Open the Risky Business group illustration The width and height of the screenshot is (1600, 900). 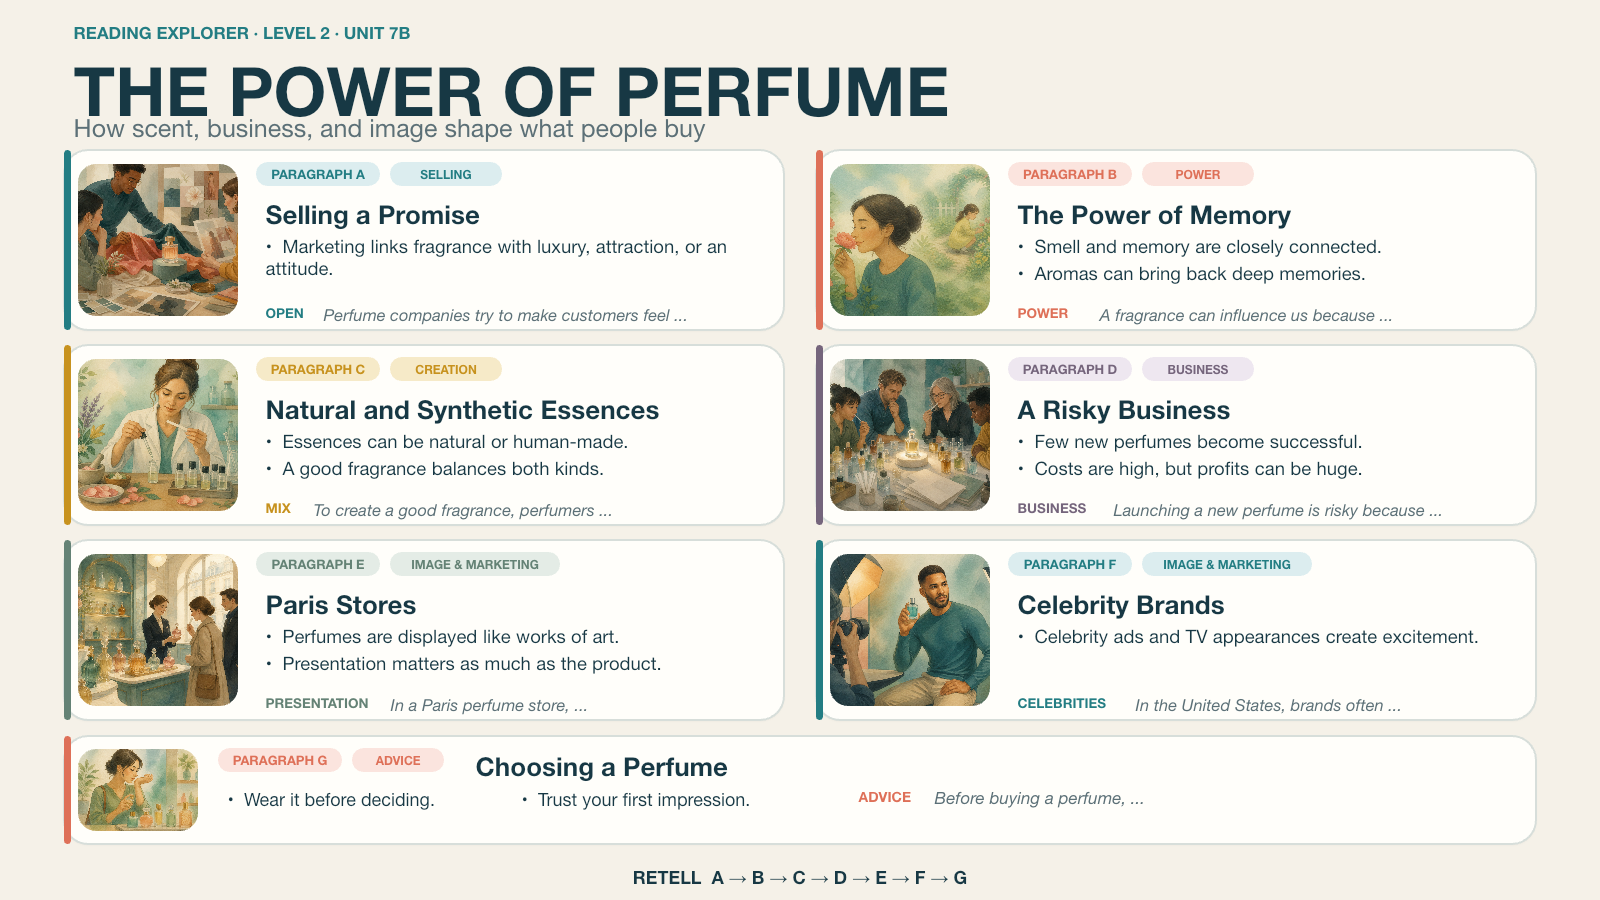tap(910, 435)
